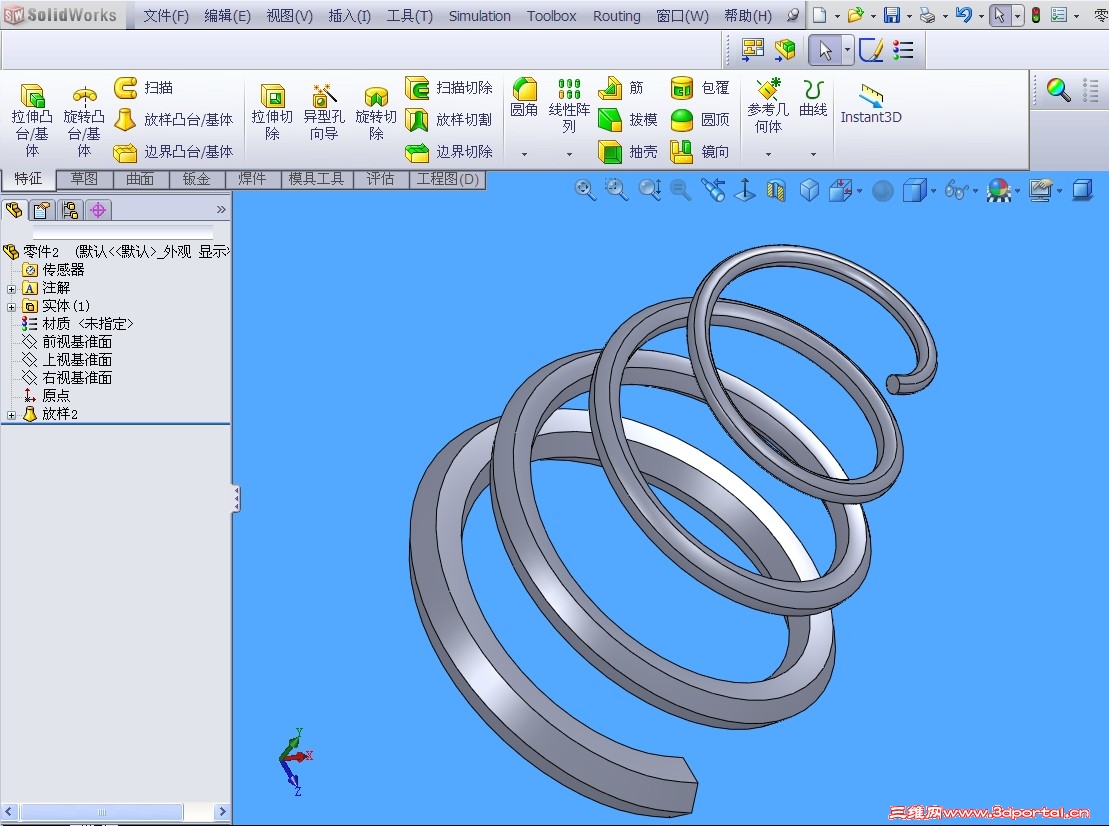The height and width of the screenshot is (826, 1109).
Task: Toggle Rebuild traffic light icon
Action: point(1035,15)
